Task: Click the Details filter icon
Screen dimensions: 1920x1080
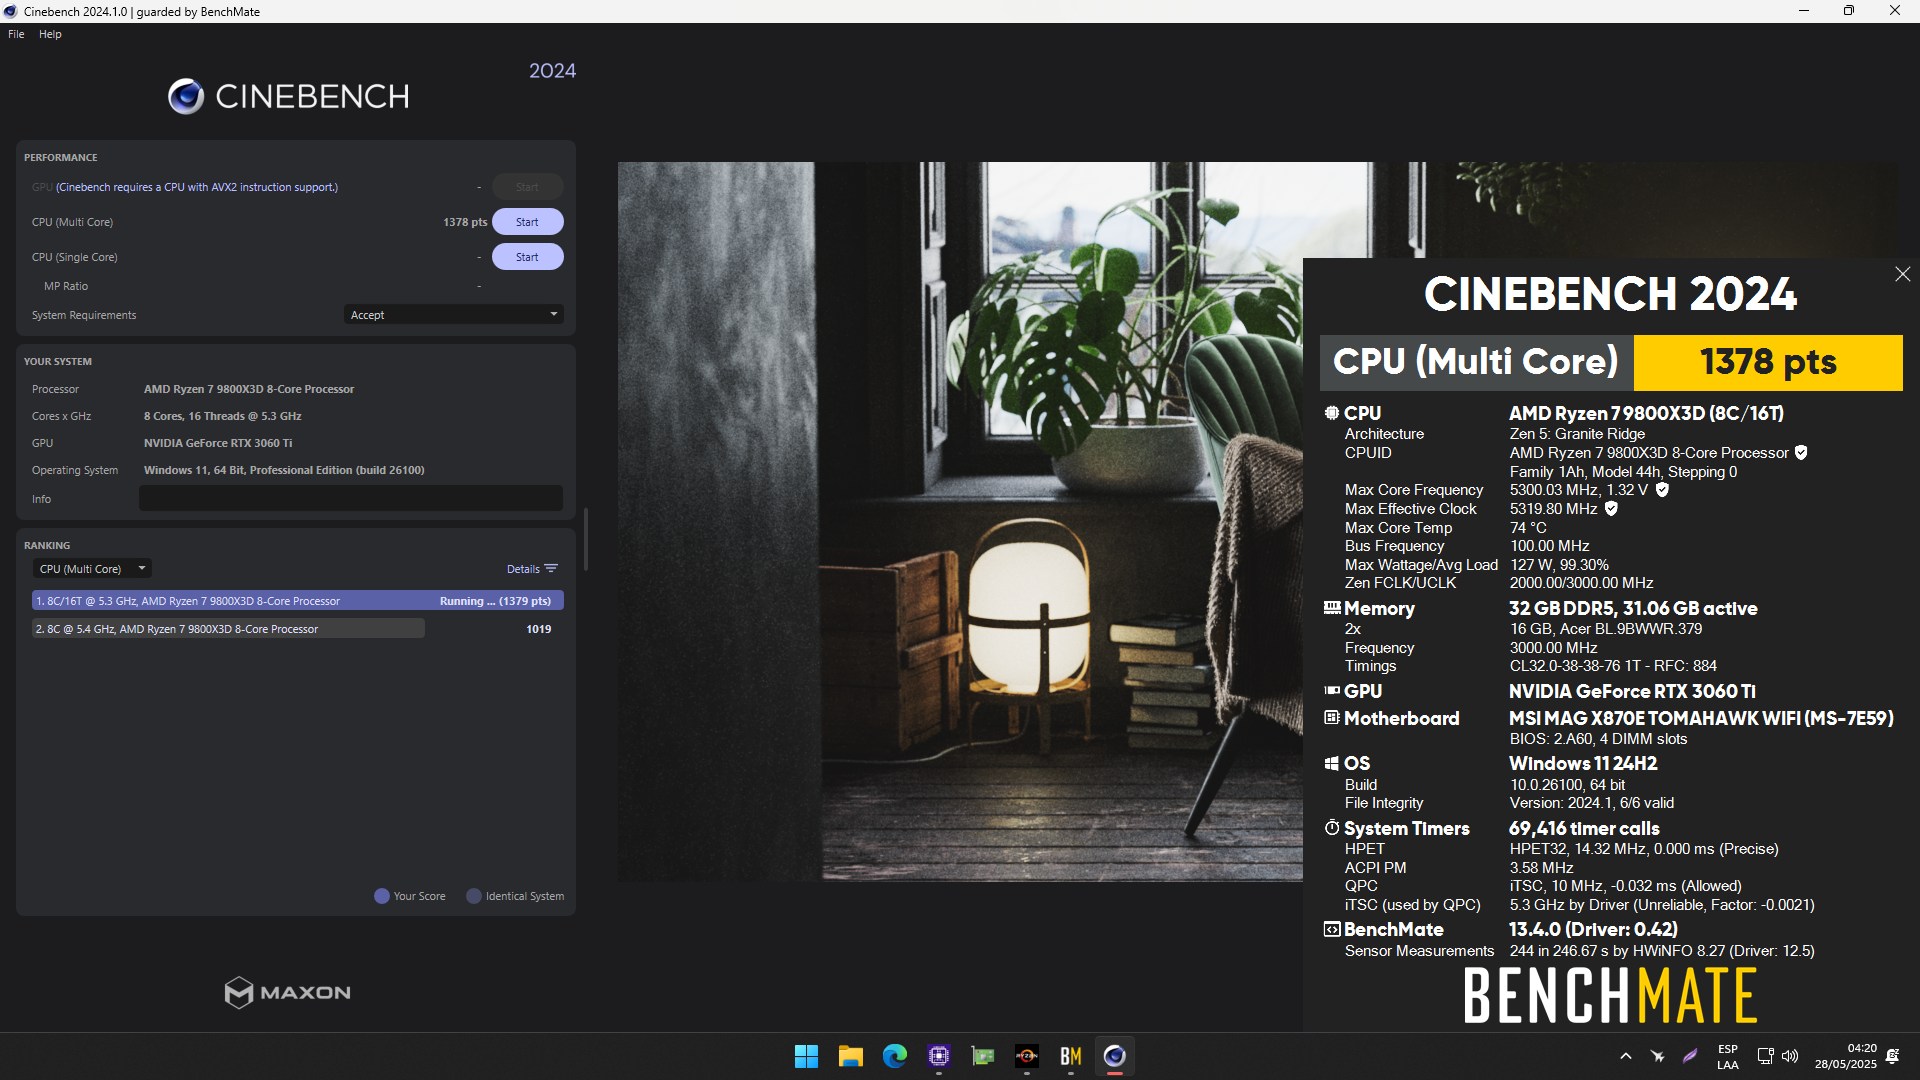Action: 551,569
